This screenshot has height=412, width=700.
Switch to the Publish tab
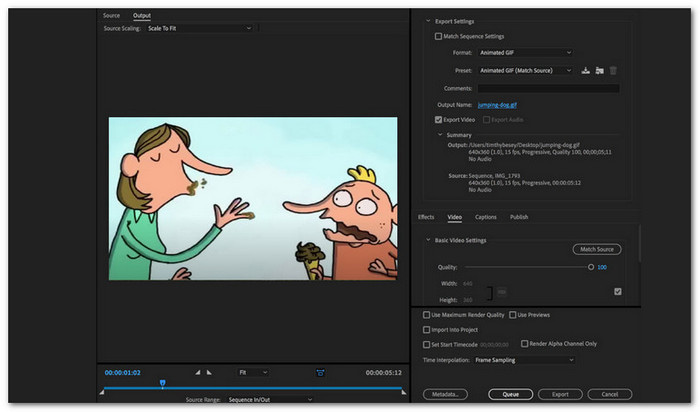point(519,217)
